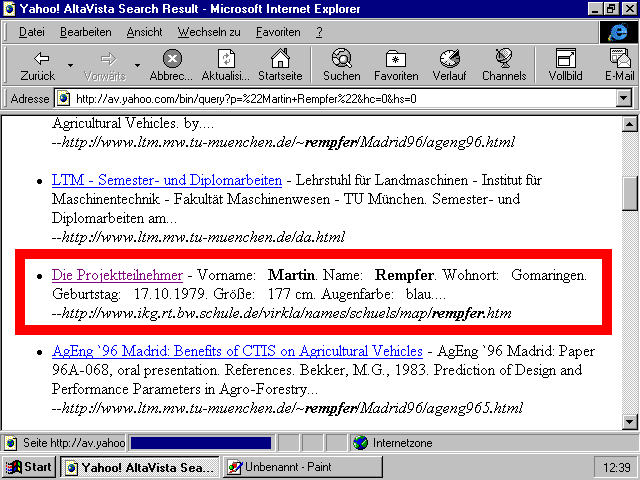Image resolution: width=640 pixels, height=480 pixels.
Task: Click the bold name 'Rempfer' in results
Action: [404, 275]
